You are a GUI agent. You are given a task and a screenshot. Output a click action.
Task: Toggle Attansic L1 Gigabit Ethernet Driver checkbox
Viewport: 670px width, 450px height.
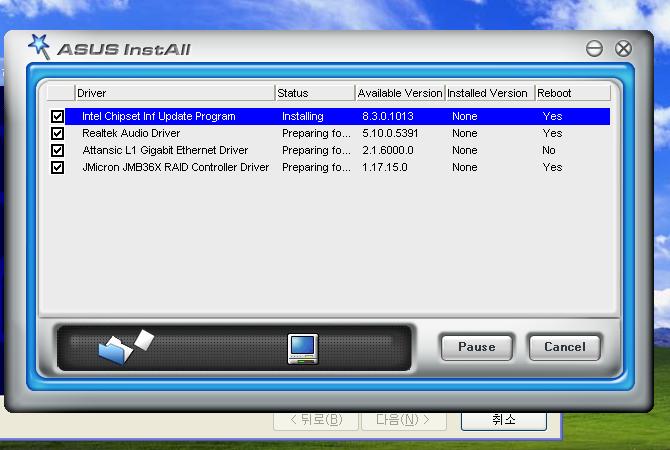(57, 150)
